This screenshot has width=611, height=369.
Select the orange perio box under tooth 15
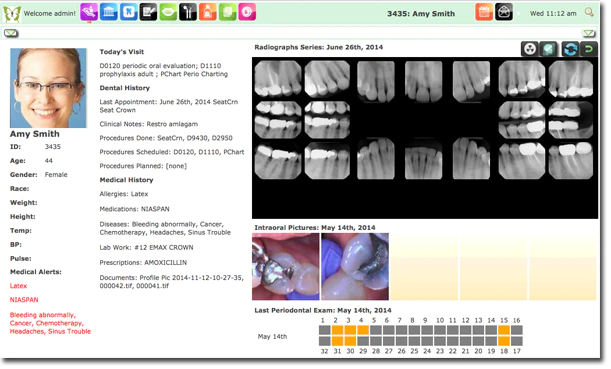click(x=504, y=330)
